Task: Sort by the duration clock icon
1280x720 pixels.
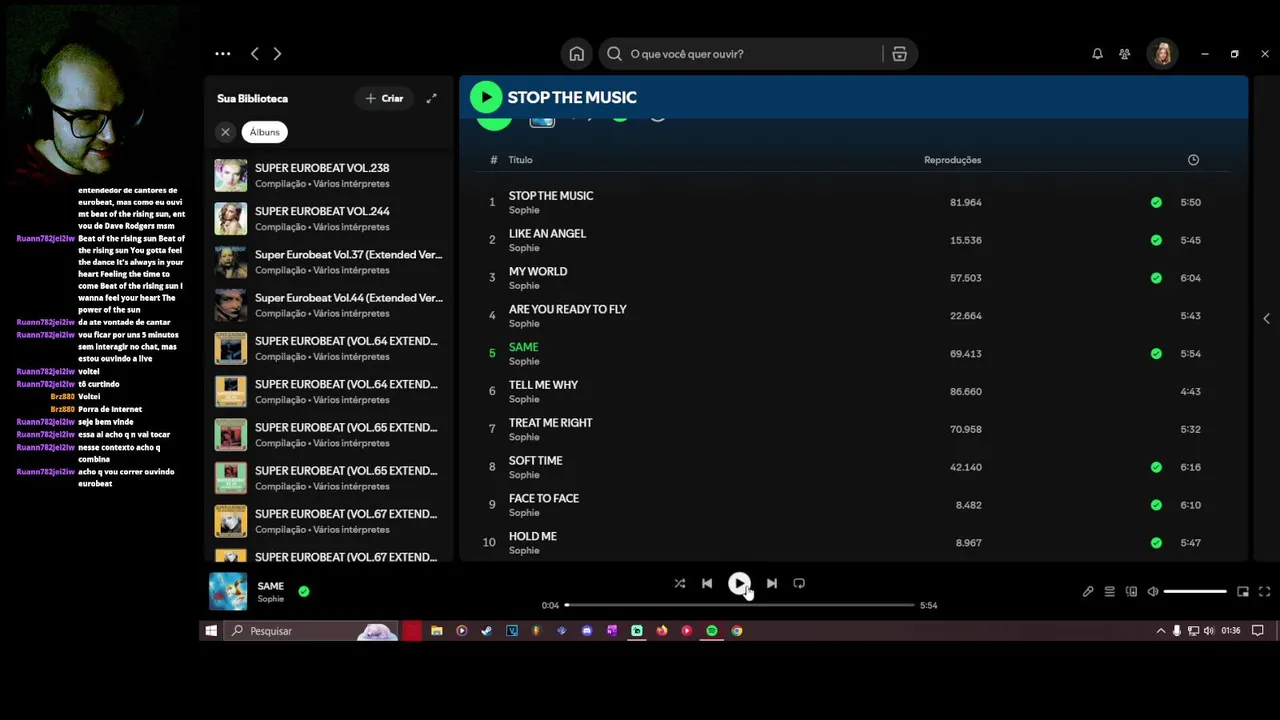Action: (x=1193, y=160)
